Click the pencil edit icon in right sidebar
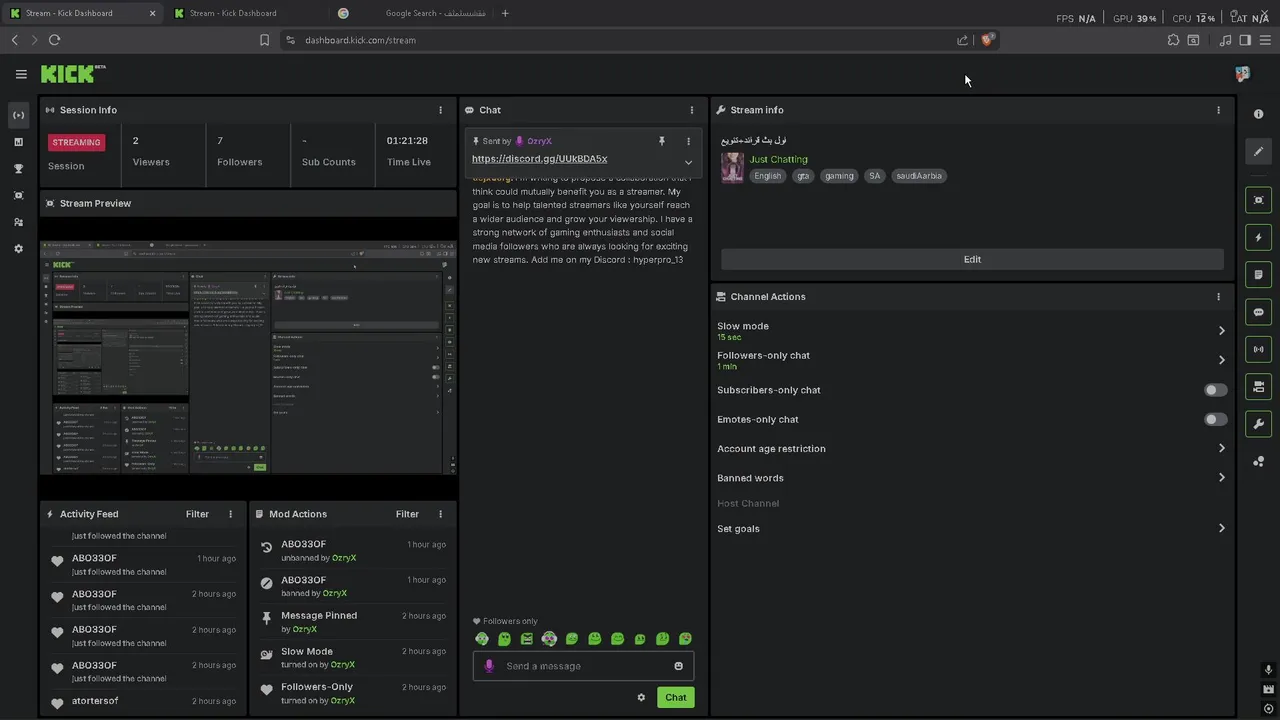Image resolution: width=1280 pixels, height=720 pixels. pyautogui.click(x=1258, y=151)
